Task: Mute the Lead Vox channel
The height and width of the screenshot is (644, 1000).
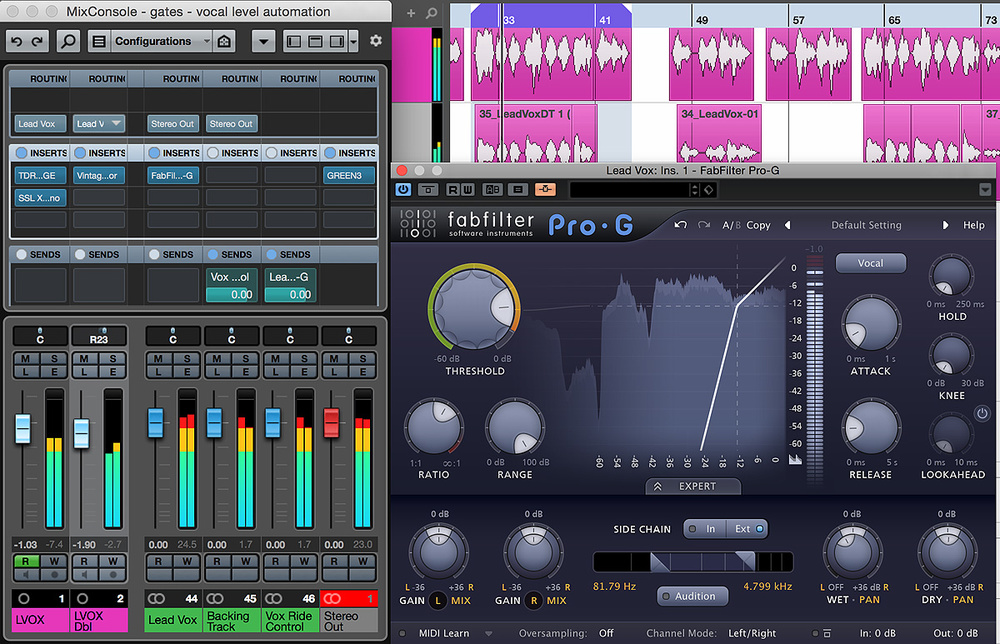Action: click(x=158, y=358)
